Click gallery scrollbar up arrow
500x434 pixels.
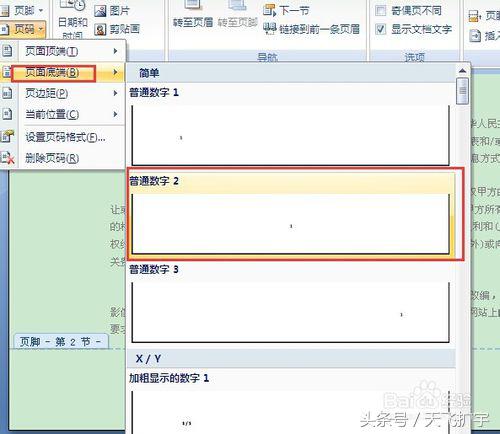point(462,71)
